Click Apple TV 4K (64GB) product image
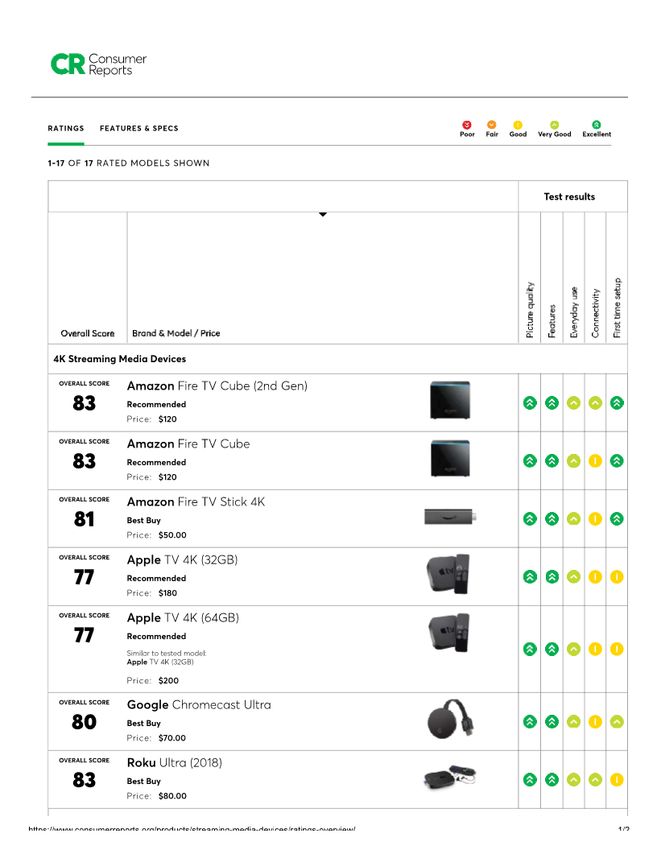 tap(448, 632)
